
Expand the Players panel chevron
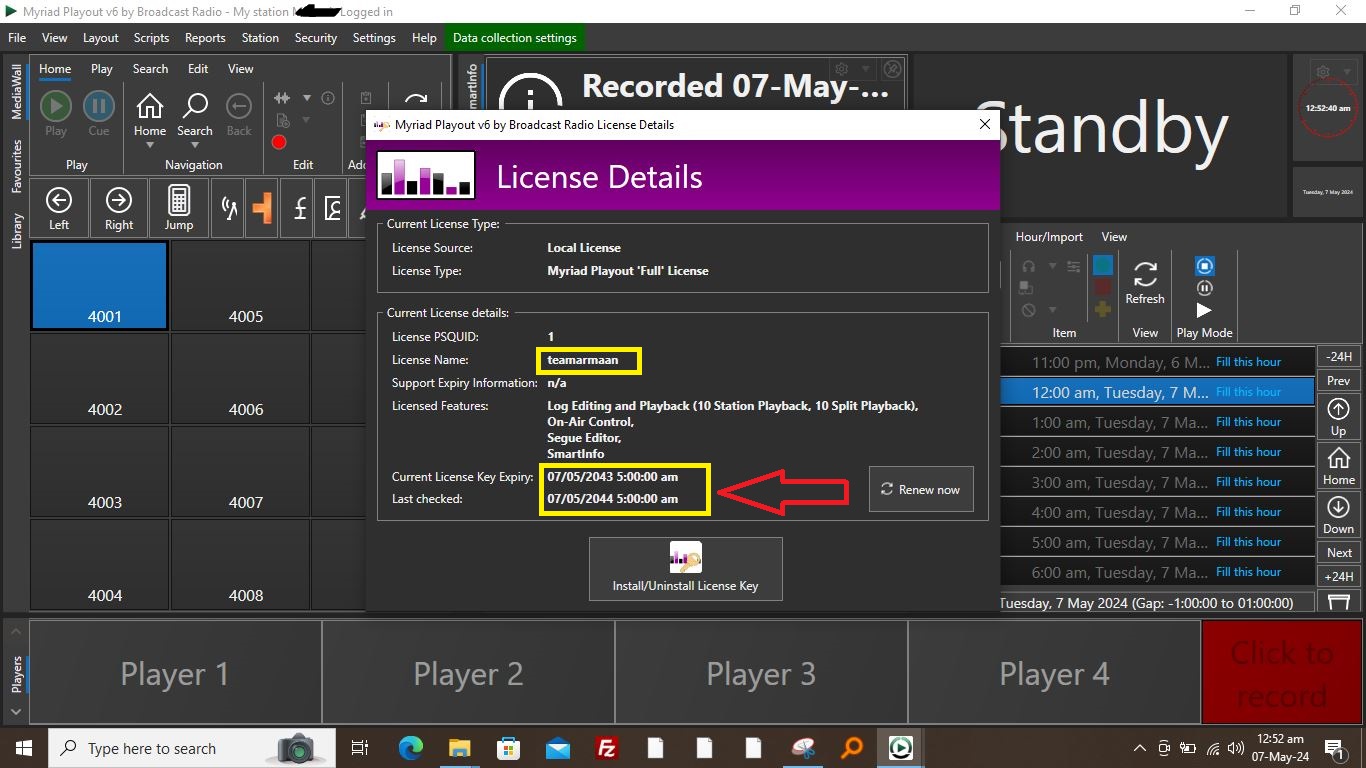click(16, 711)
